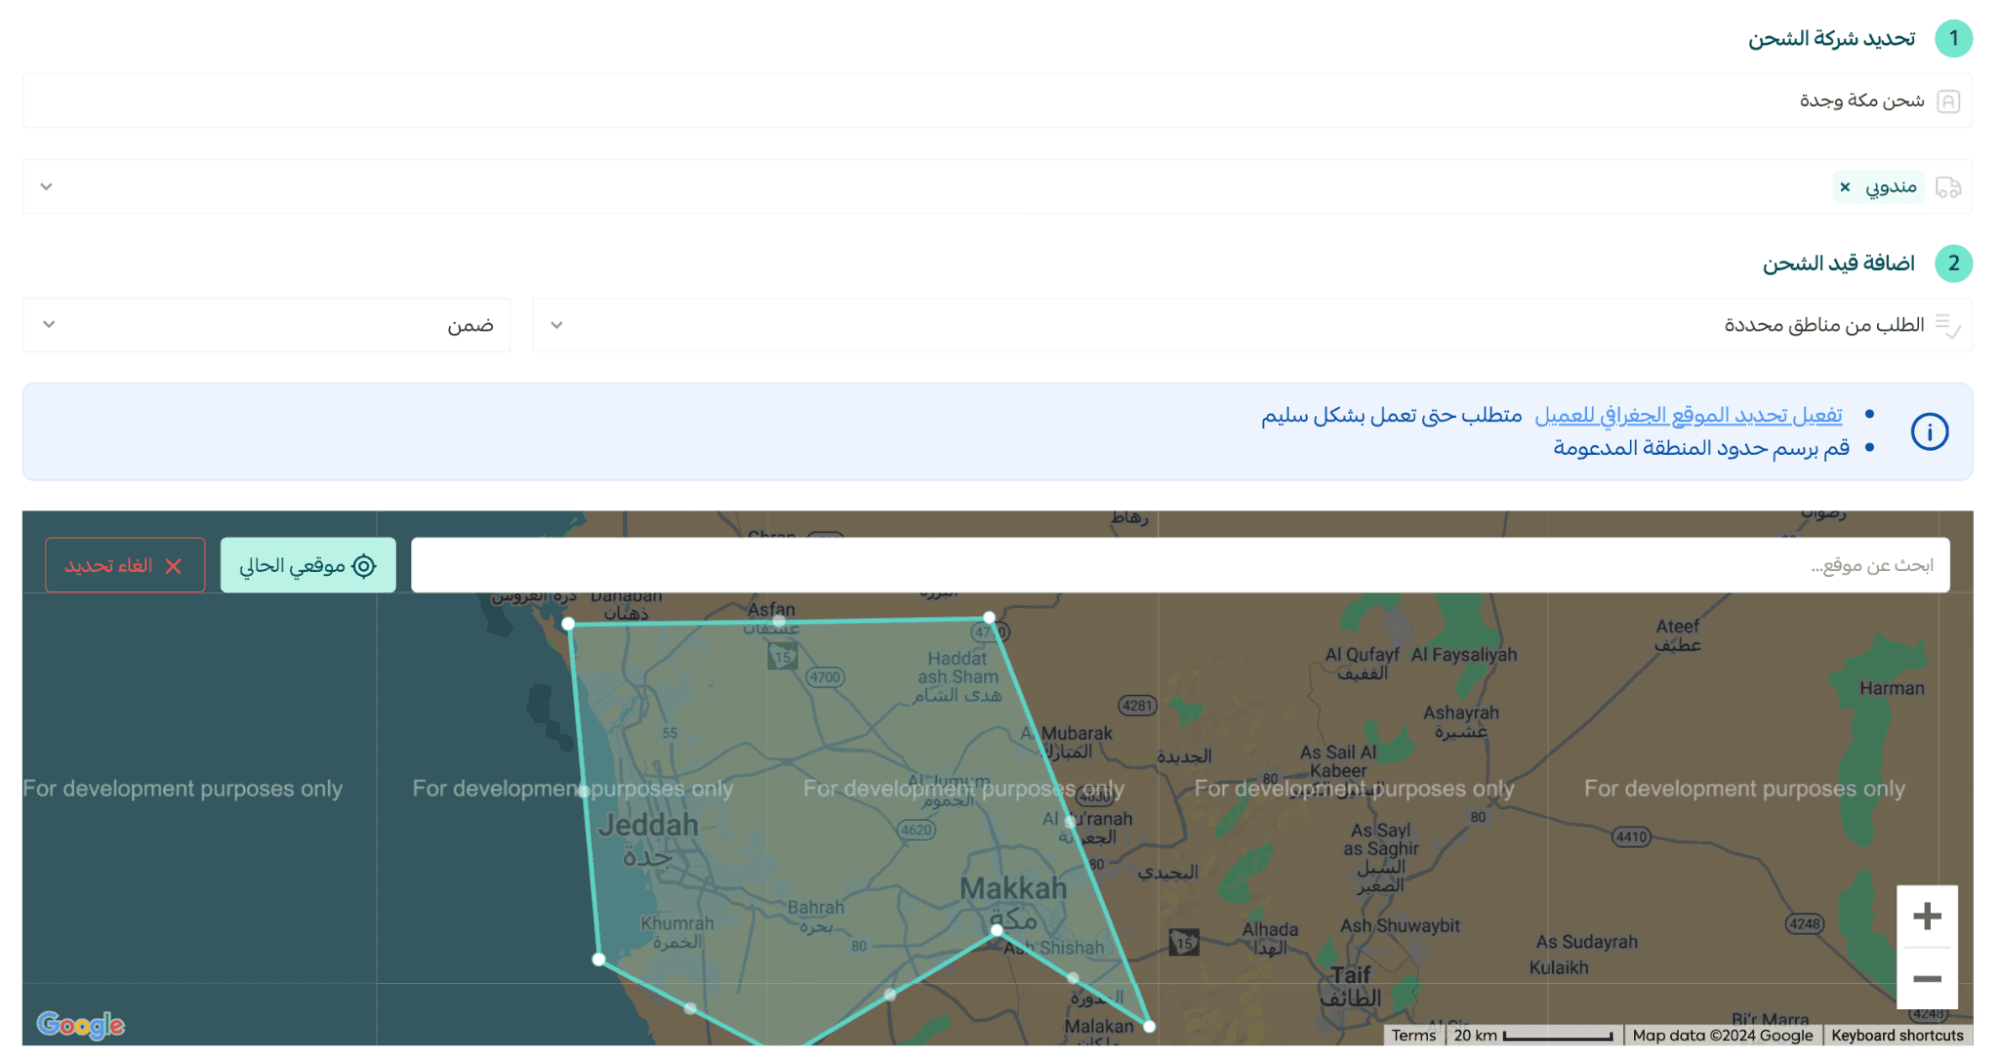The height and width of the screenshot is (1061, 1999).
Task: Click the موقعي الحالي current location button
Action: pos(308,566)
